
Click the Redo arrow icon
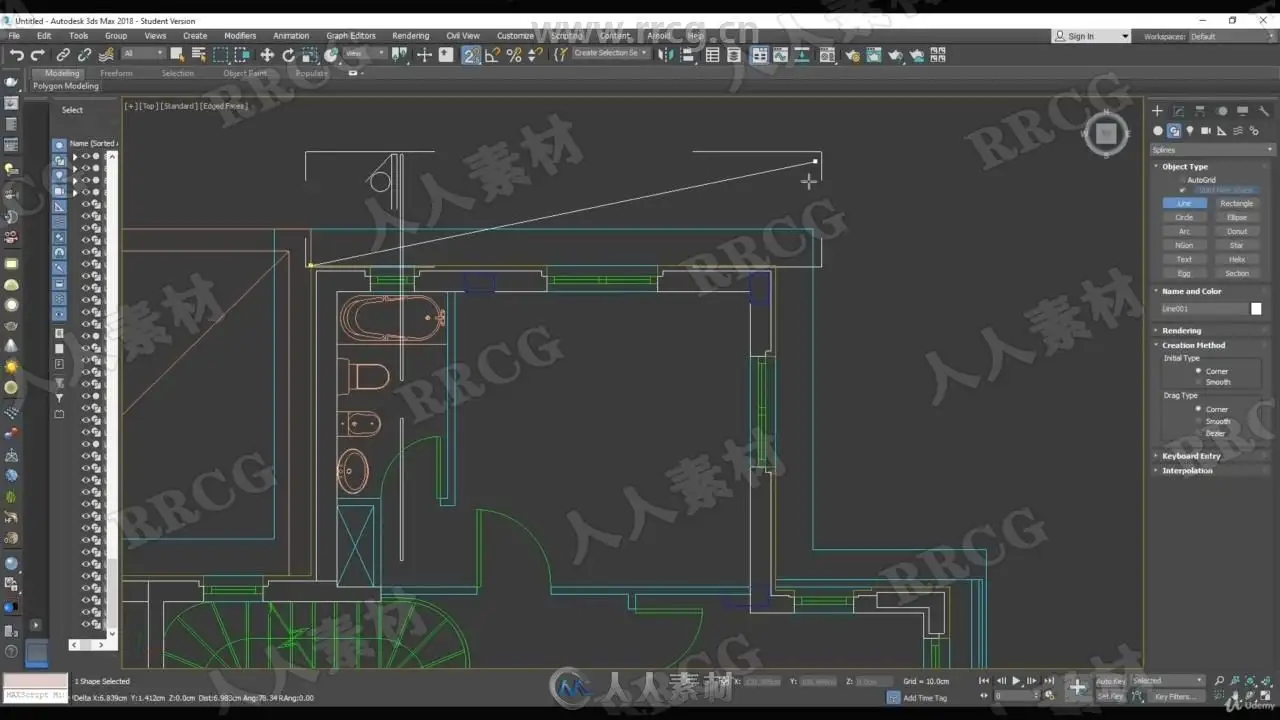38,55
